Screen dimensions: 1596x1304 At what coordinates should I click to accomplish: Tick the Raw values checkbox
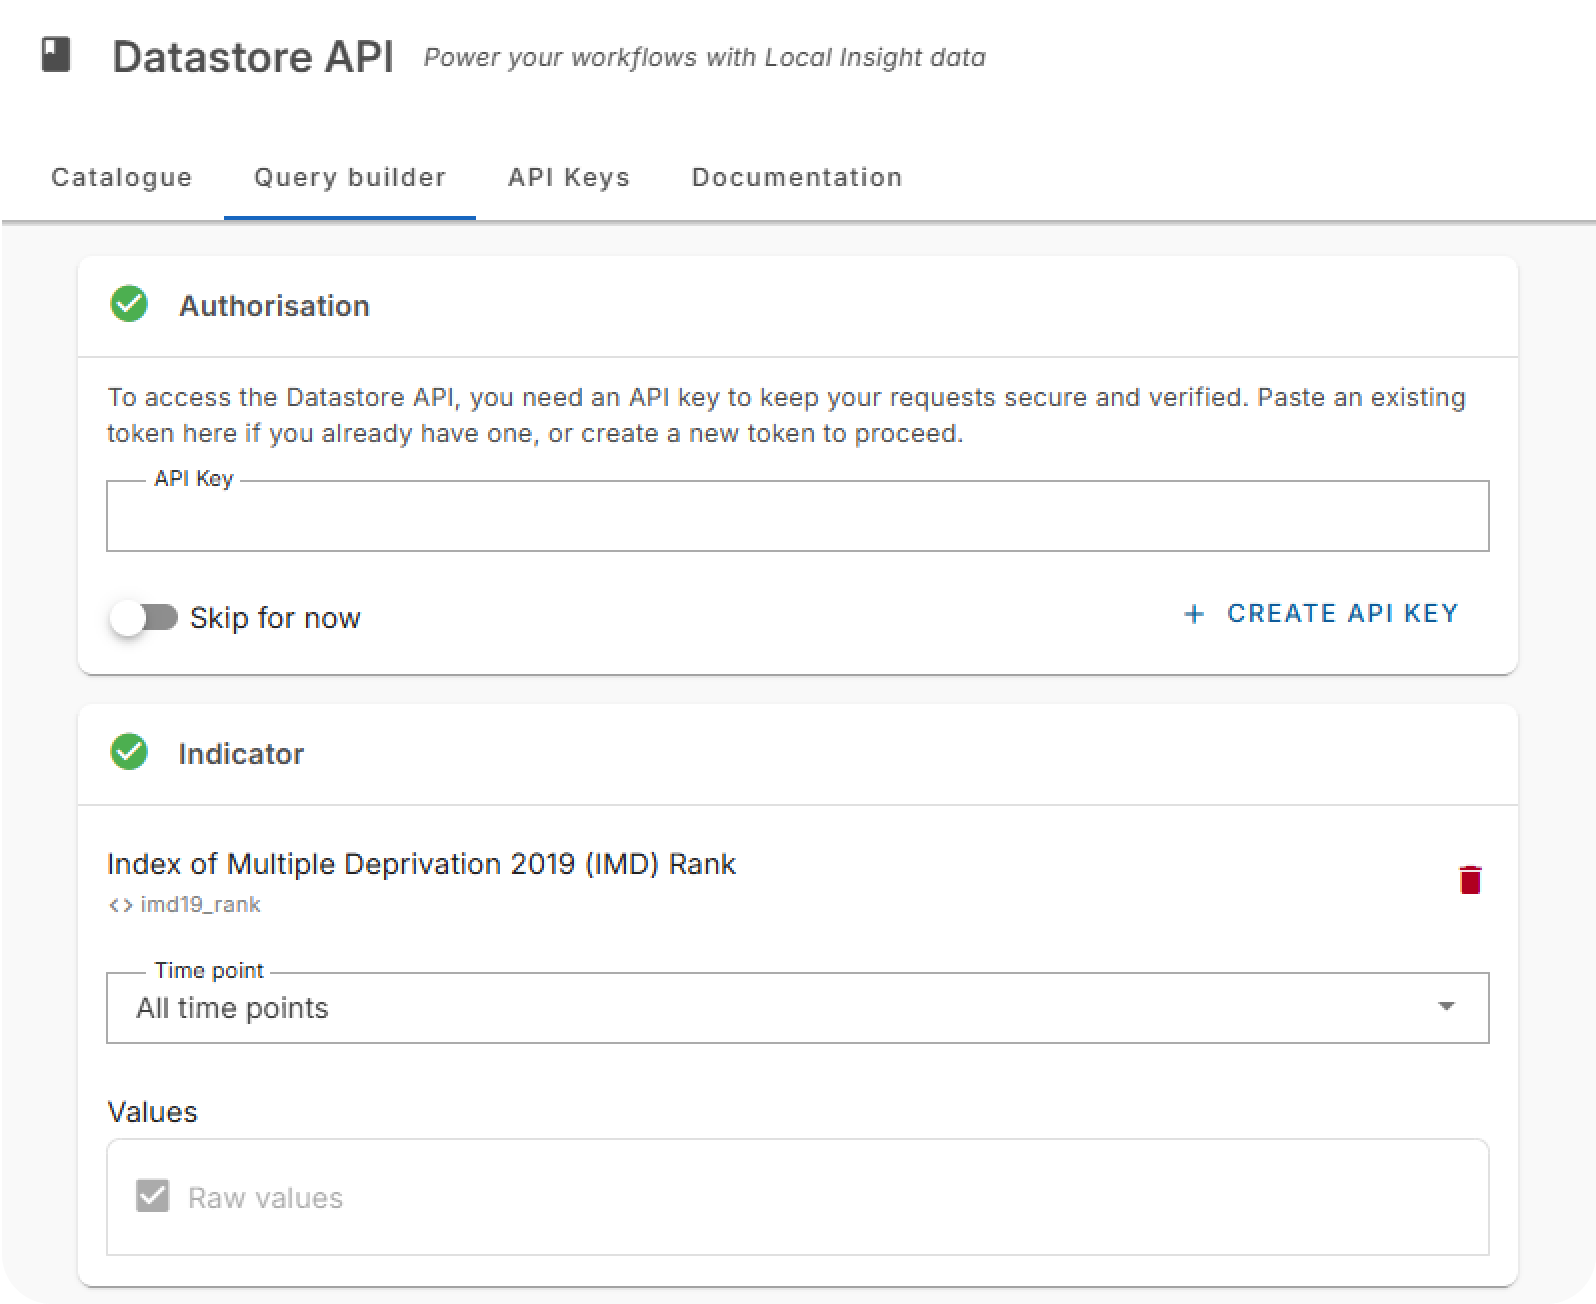click(152, 1196)
